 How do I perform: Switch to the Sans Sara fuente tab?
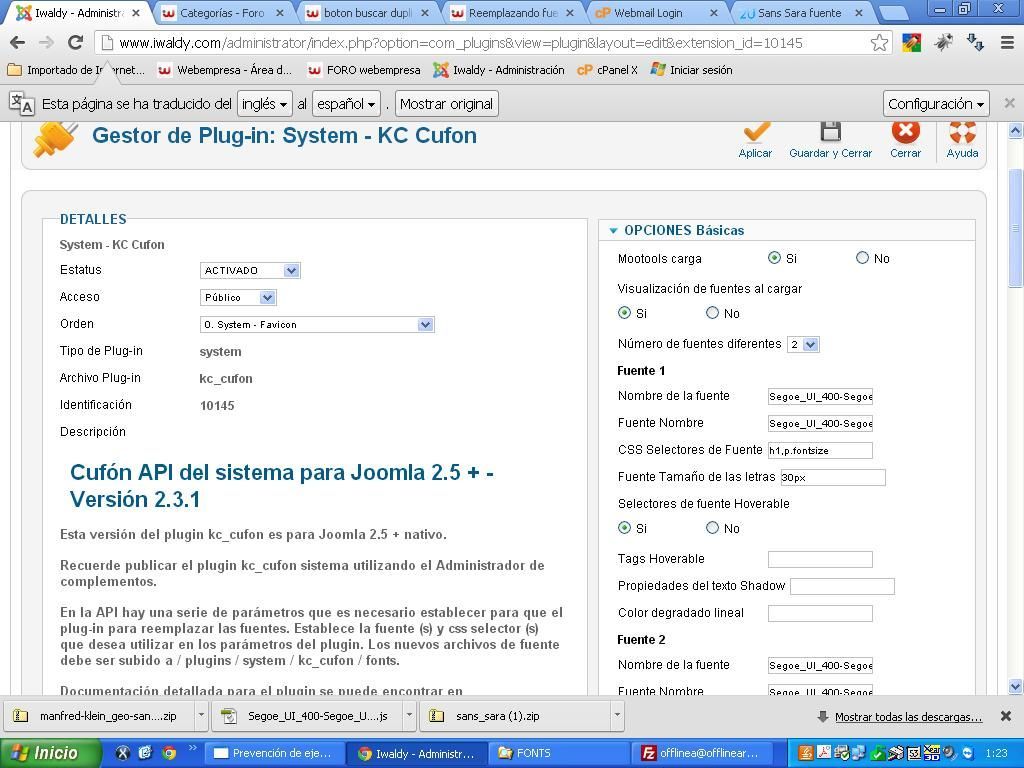(802, 13)
